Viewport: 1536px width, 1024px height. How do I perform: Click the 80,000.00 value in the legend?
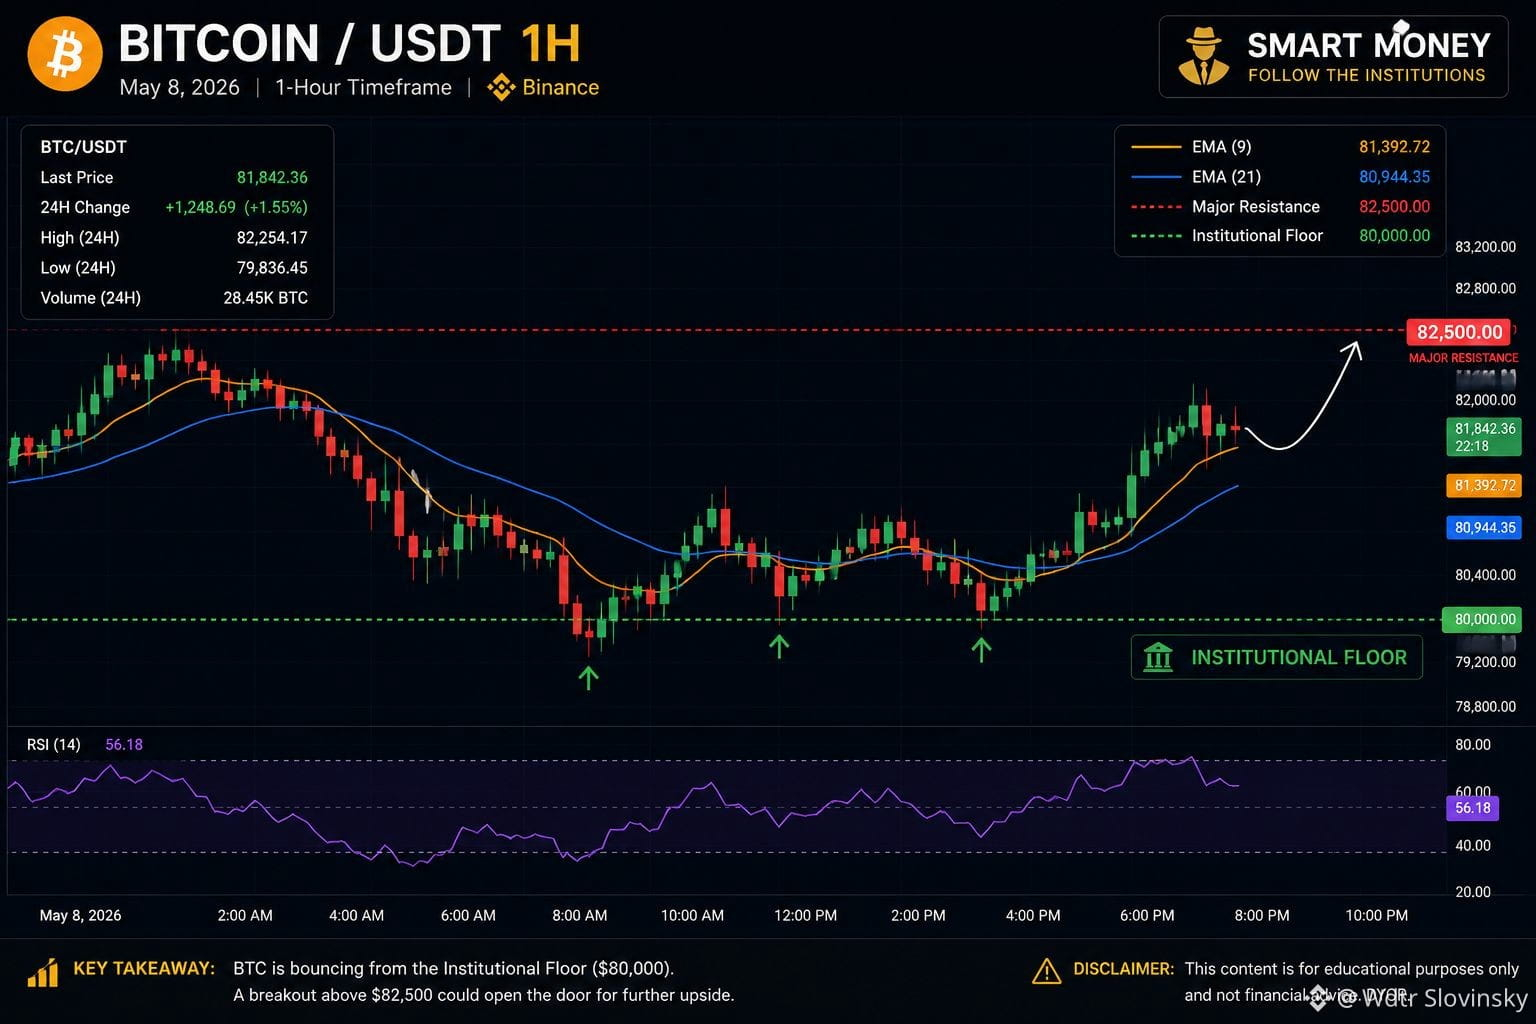1394,236
